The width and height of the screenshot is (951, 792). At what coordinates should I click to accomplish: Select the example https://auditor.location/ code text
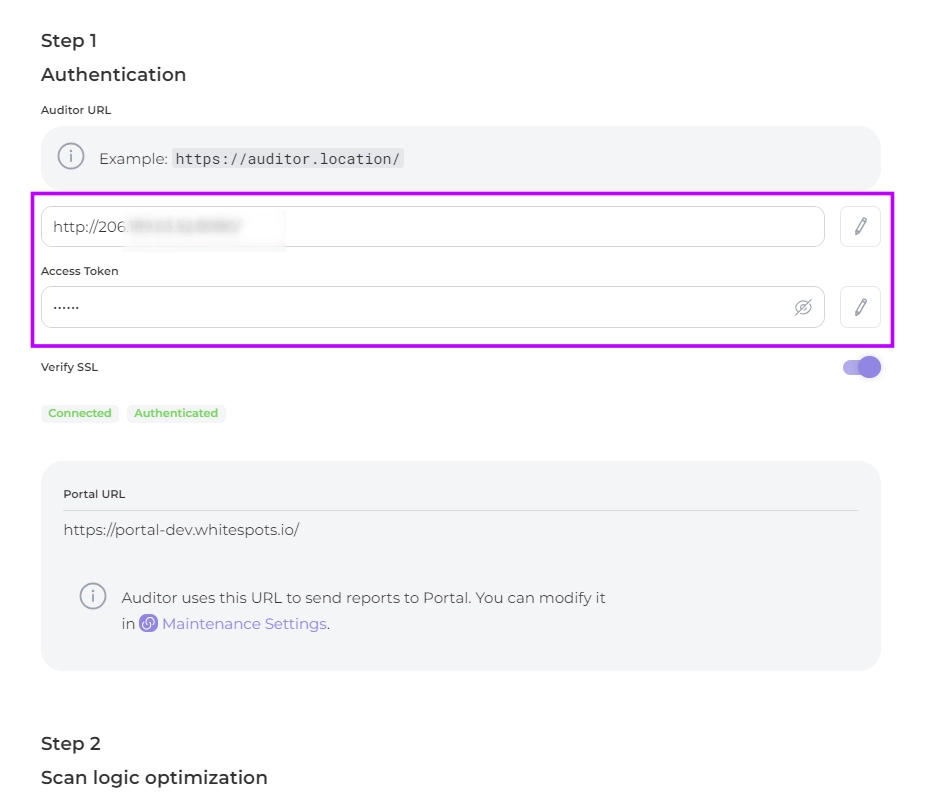click(288, 158)
